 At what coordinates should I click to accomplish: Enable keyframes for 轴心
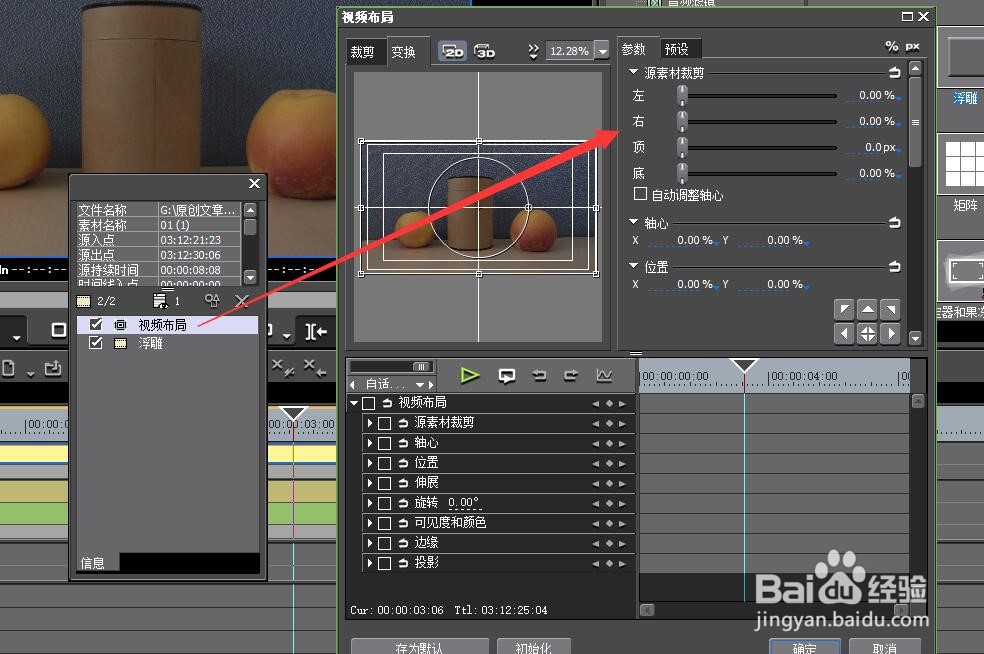[385, 444]
